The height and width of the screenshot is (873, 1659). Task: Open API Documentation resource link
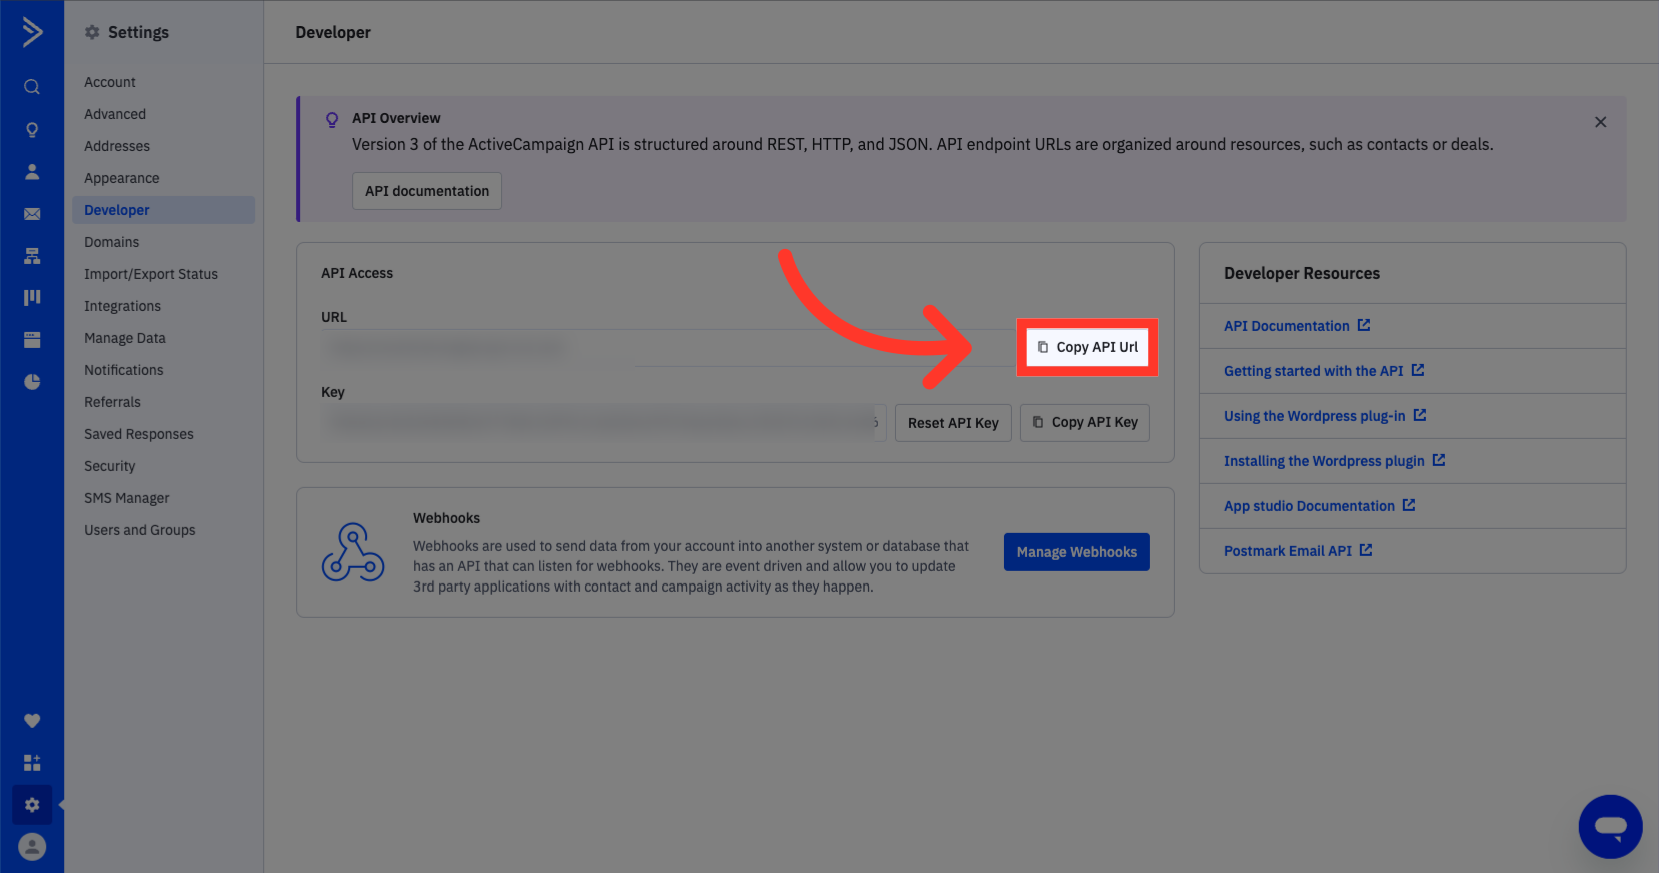point(1287,326)
